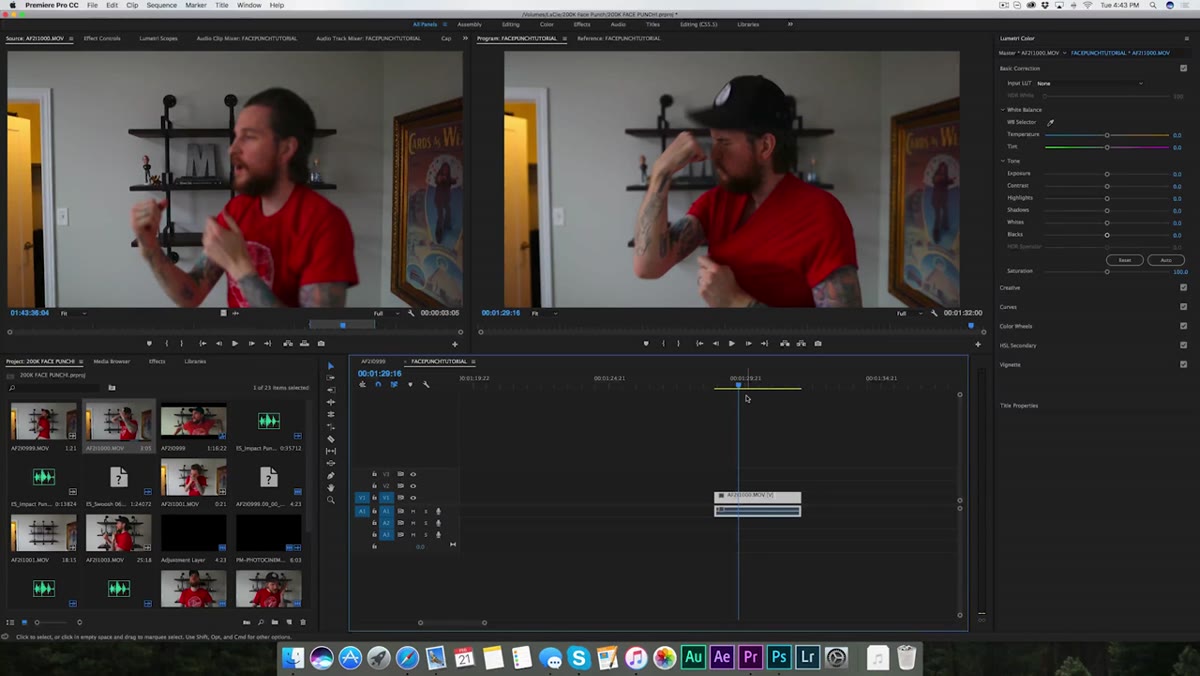Open Program monitor Fit zoom dropdown
Image resolution: width=1200 pixels, height=676 pixels.
pyautogui.click(x=545, y=313)
